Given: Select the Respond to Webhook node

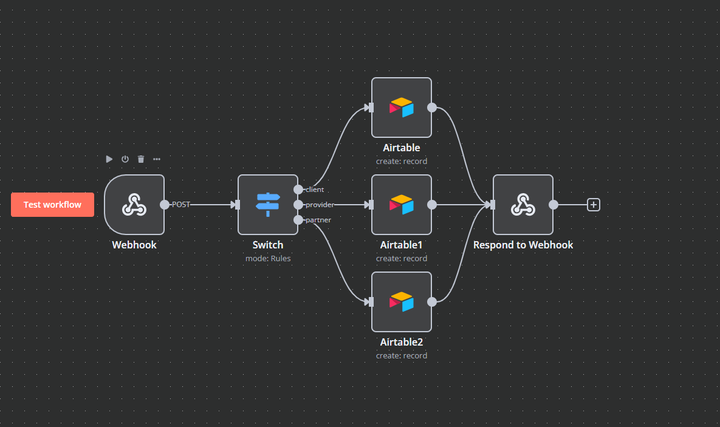Looking at the screenshot, I should [x=523, y=205].
